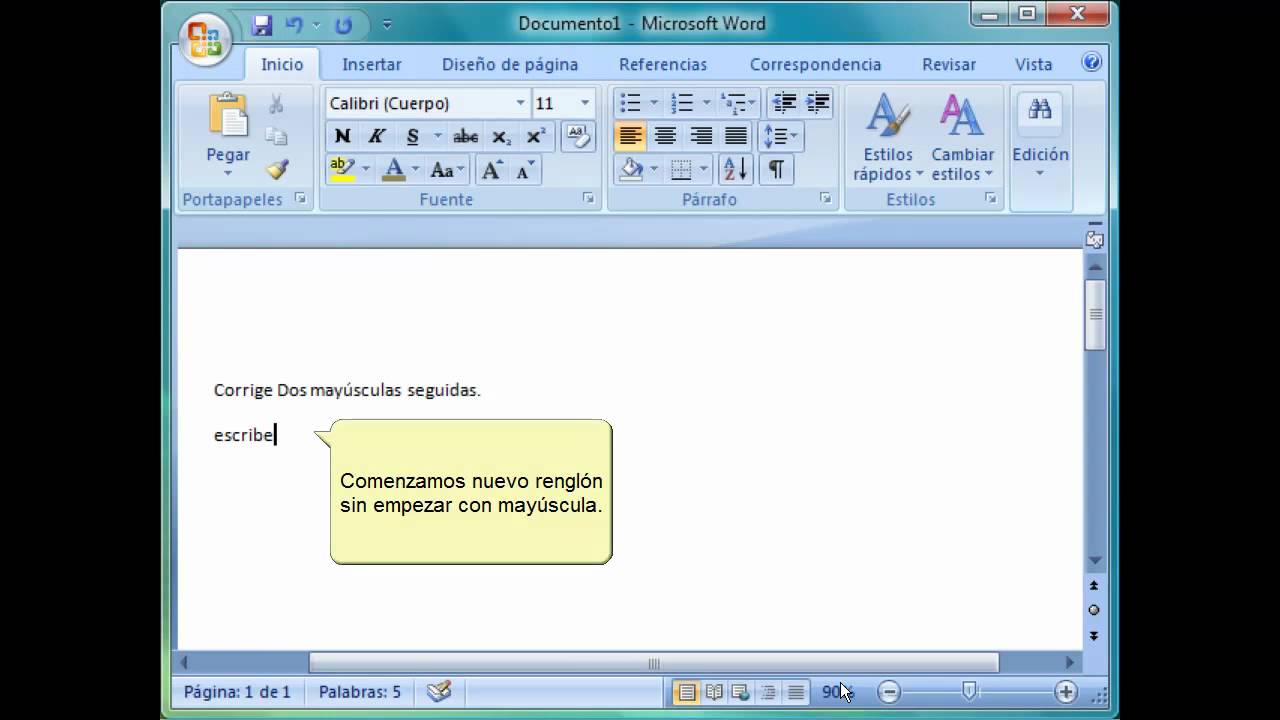Clear formatting with eraser icon
Screen dimensions: 1280x720
(x=578, y=136)
